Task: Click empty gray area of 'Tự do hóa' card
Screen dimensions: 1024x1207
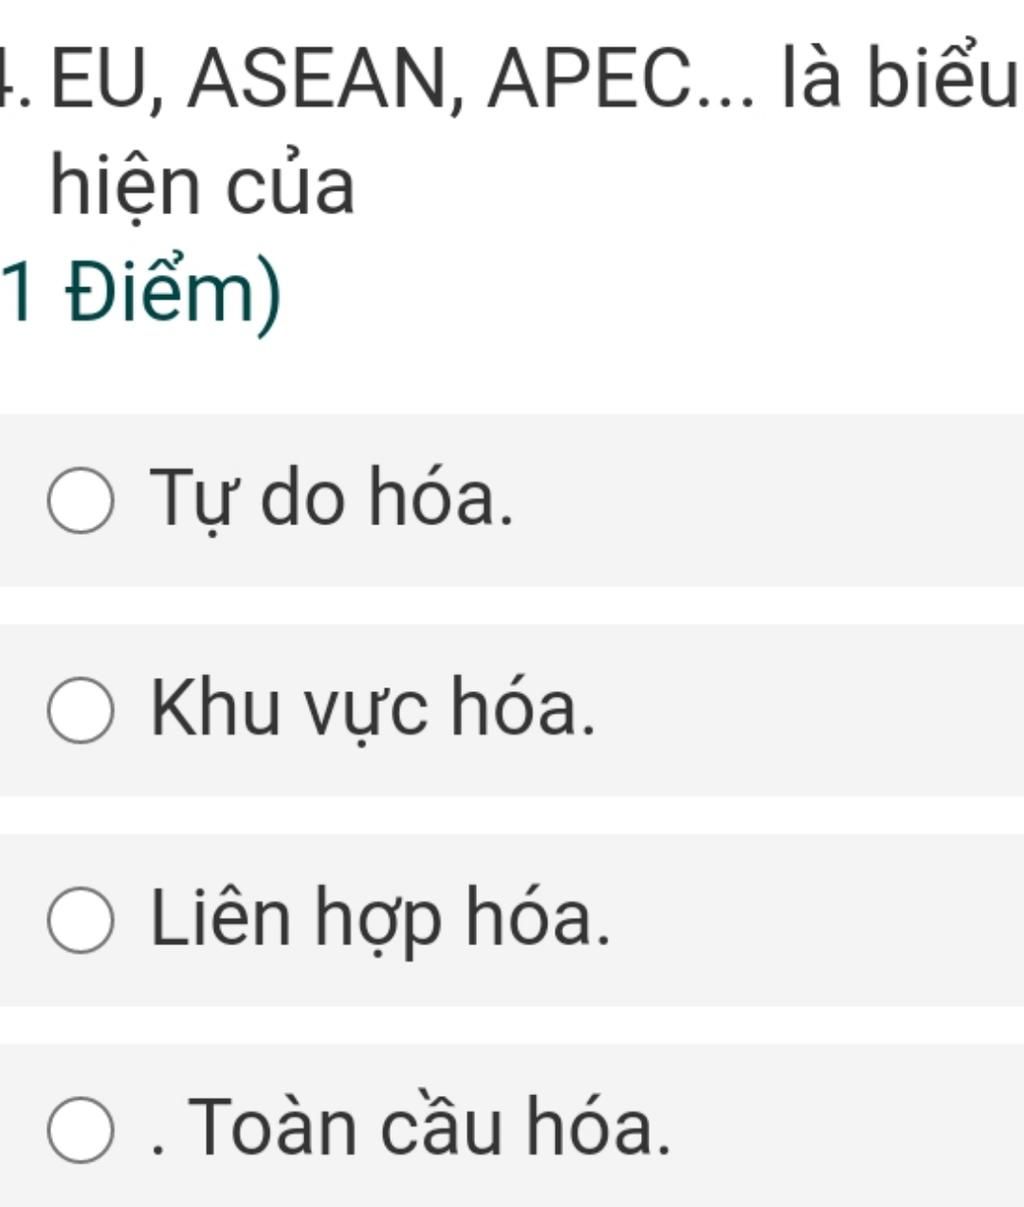Action: (780, 500)
